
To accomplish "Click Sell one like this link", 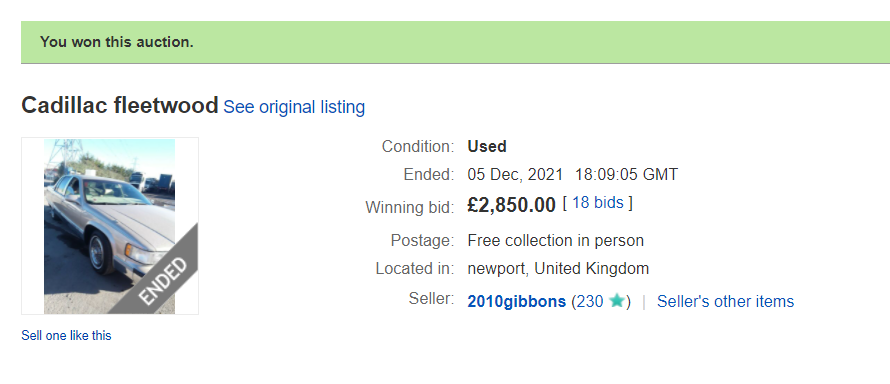I will coord(66,335).
